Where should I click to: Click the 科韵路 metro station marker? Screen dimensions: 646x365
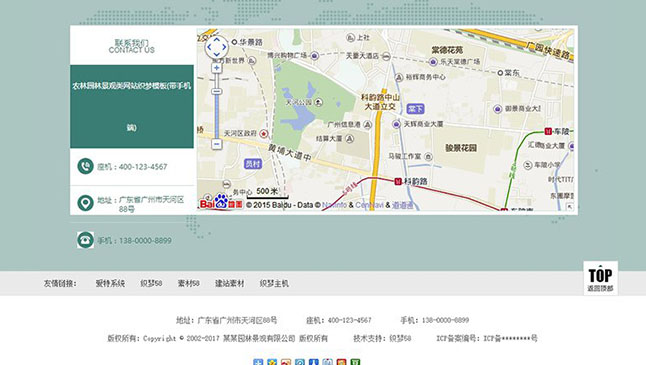398,181
